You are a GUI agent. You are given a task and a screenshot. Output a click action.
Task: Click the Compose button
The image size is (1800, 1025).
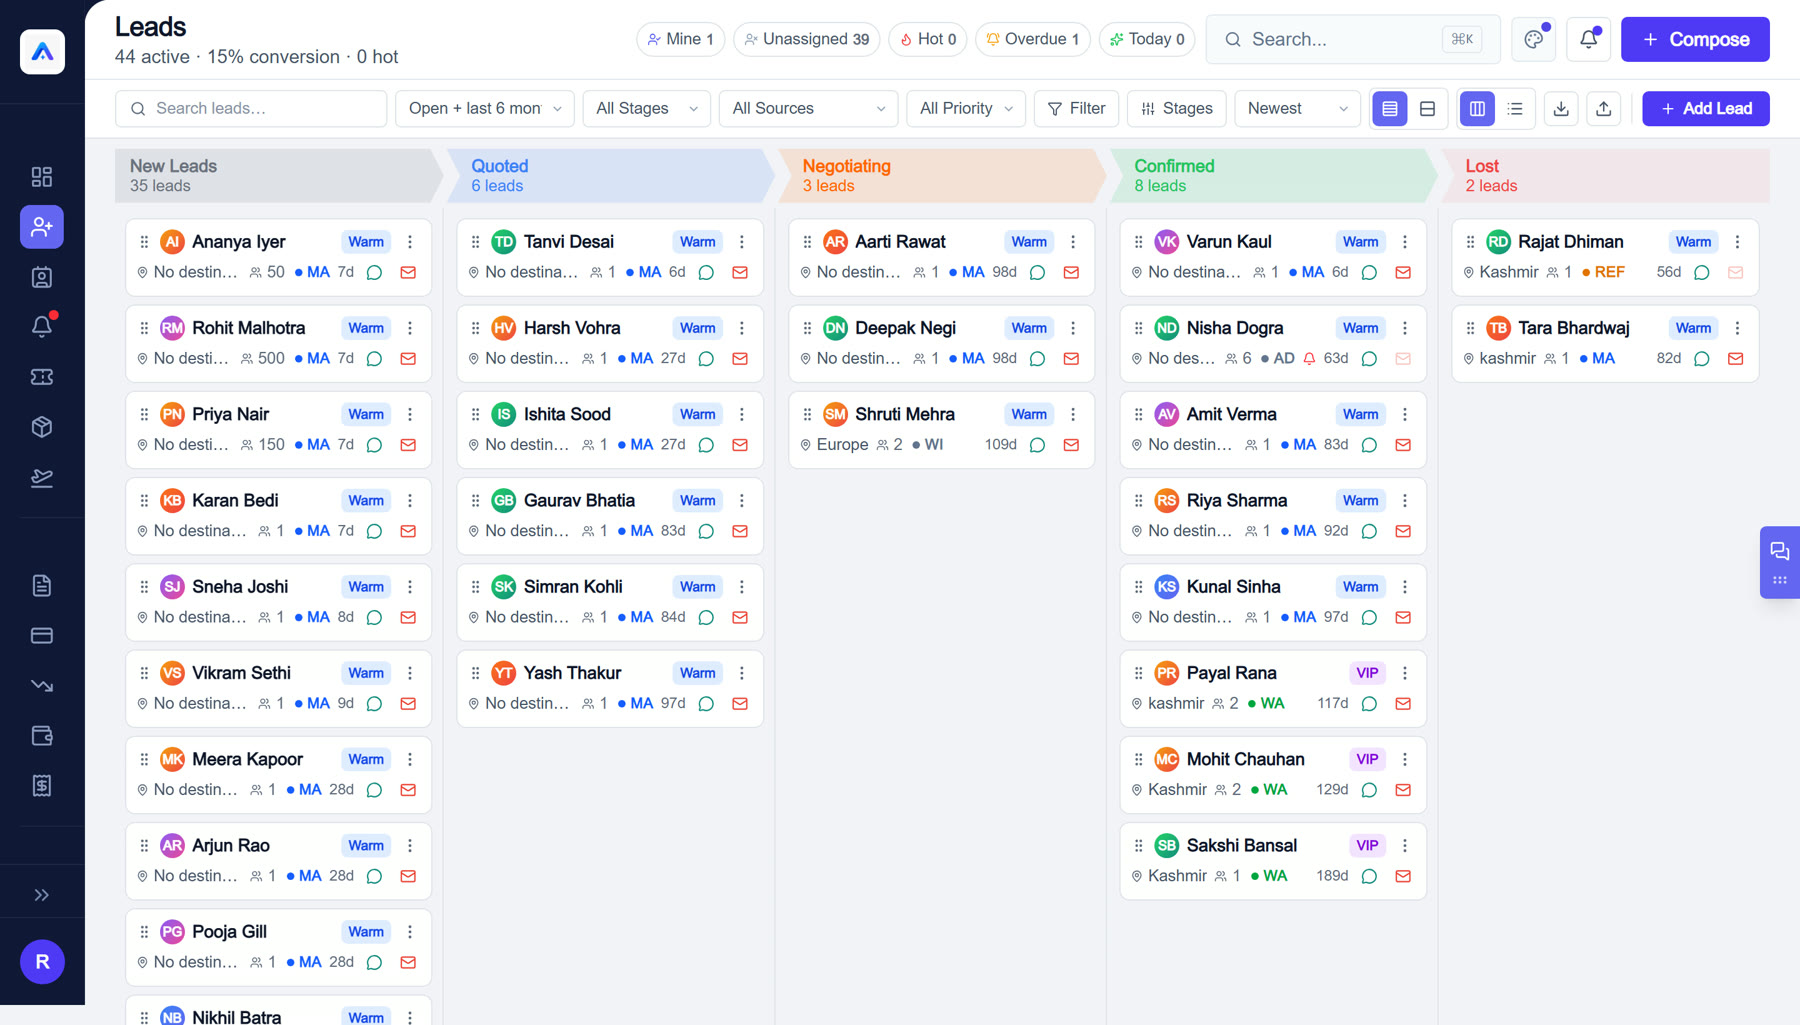(1695, 39)
